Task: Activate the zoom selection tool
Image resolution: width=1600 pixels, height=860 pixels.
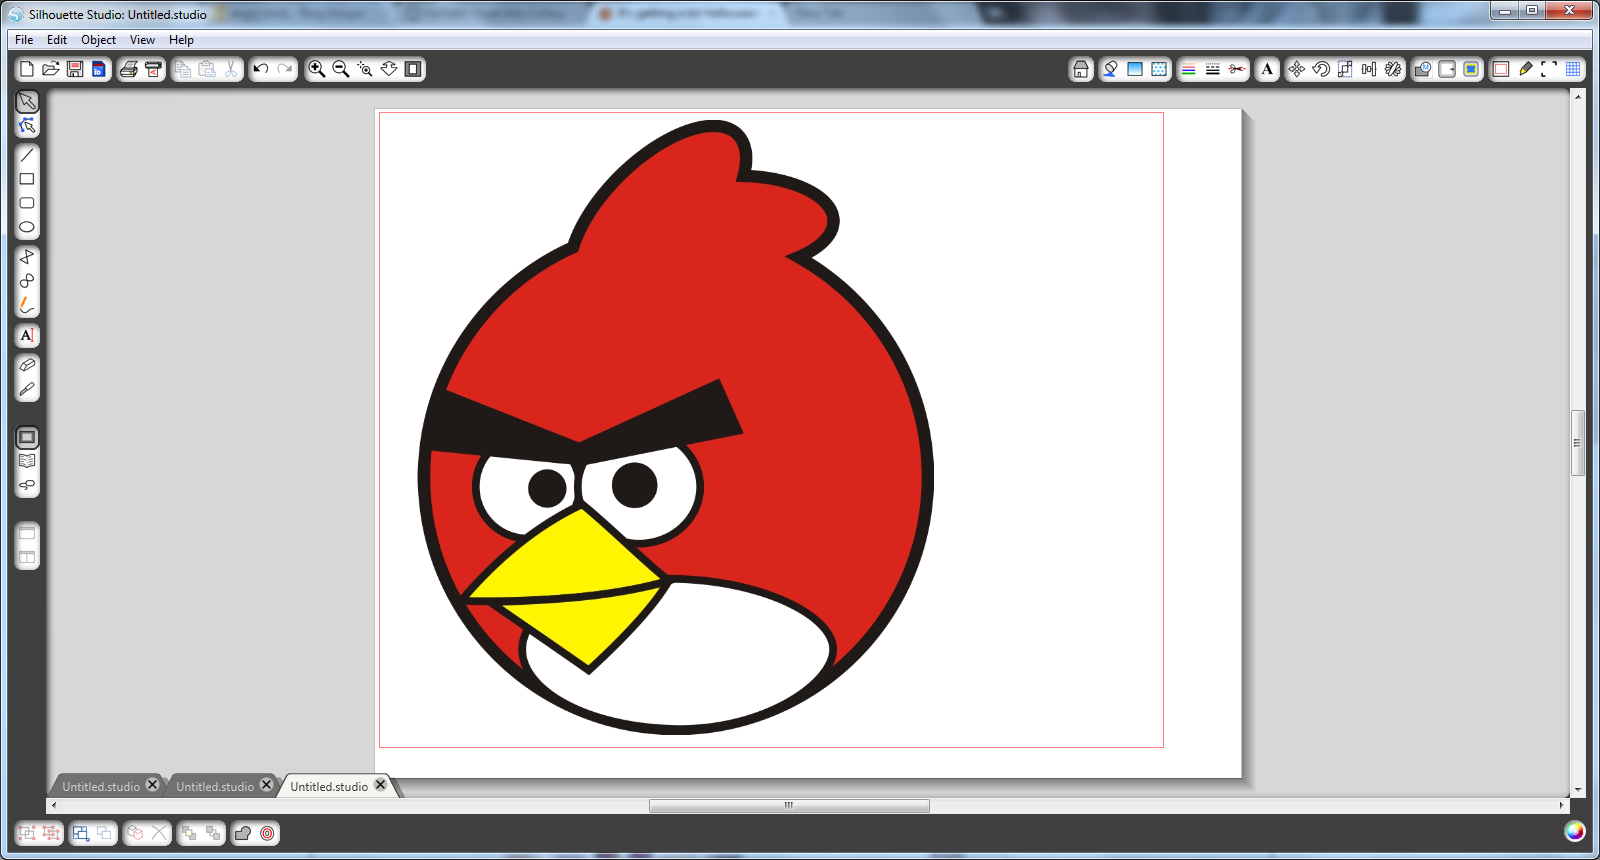Action: 365,69
